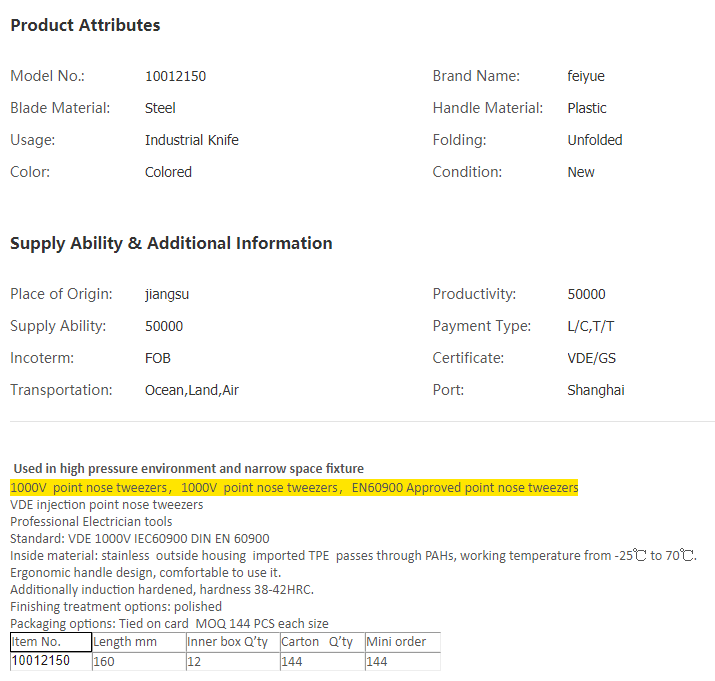Click the Item No. table header
Image resolution: width=715 pixels, height=681 pixels.
(x=37, y=642)
